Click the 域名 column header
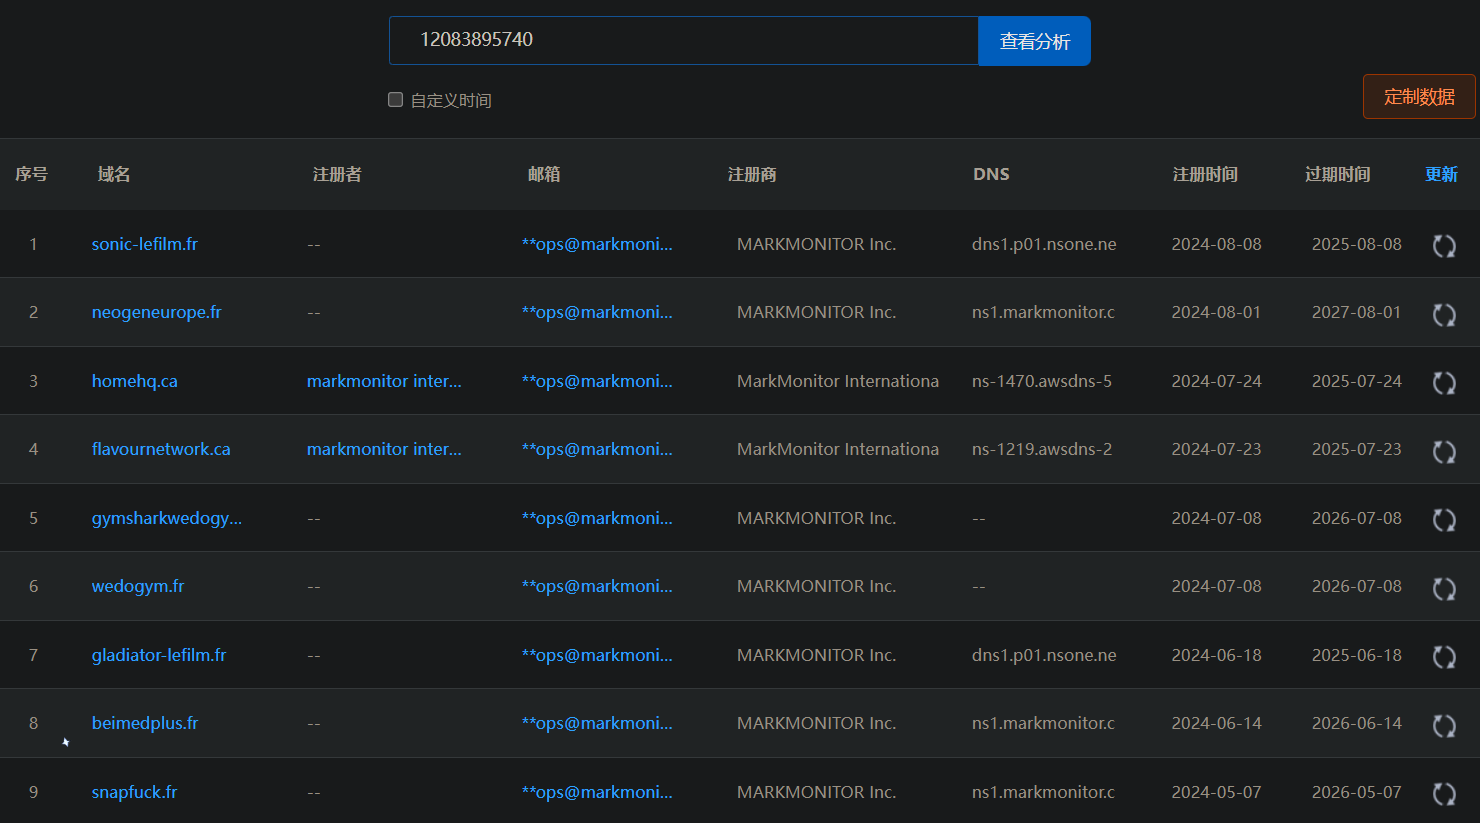This screenshot has height=823, width=1480. pos(114,174)
